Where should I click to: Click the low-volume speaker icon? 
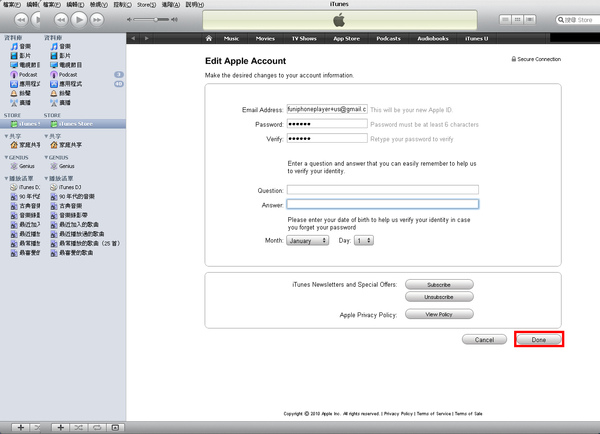click(129, 20)
